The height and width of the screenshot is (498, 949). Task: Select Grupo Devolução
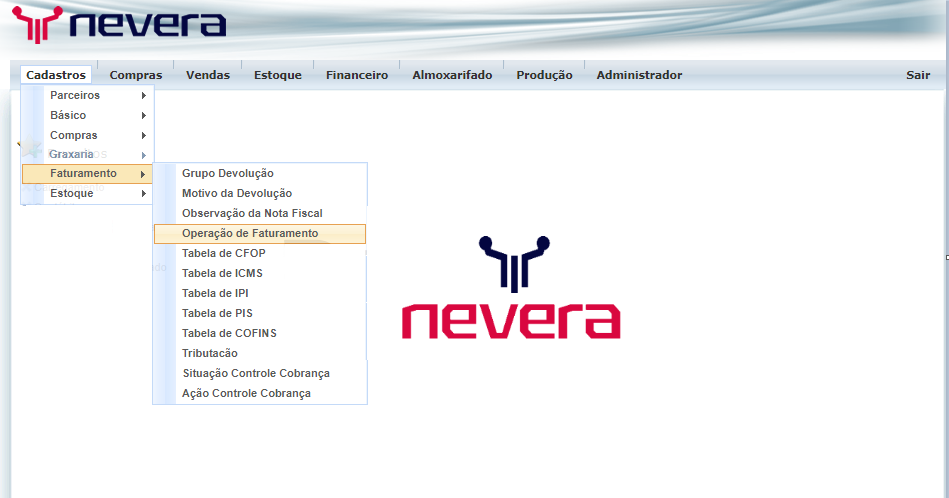pos(260,173)
